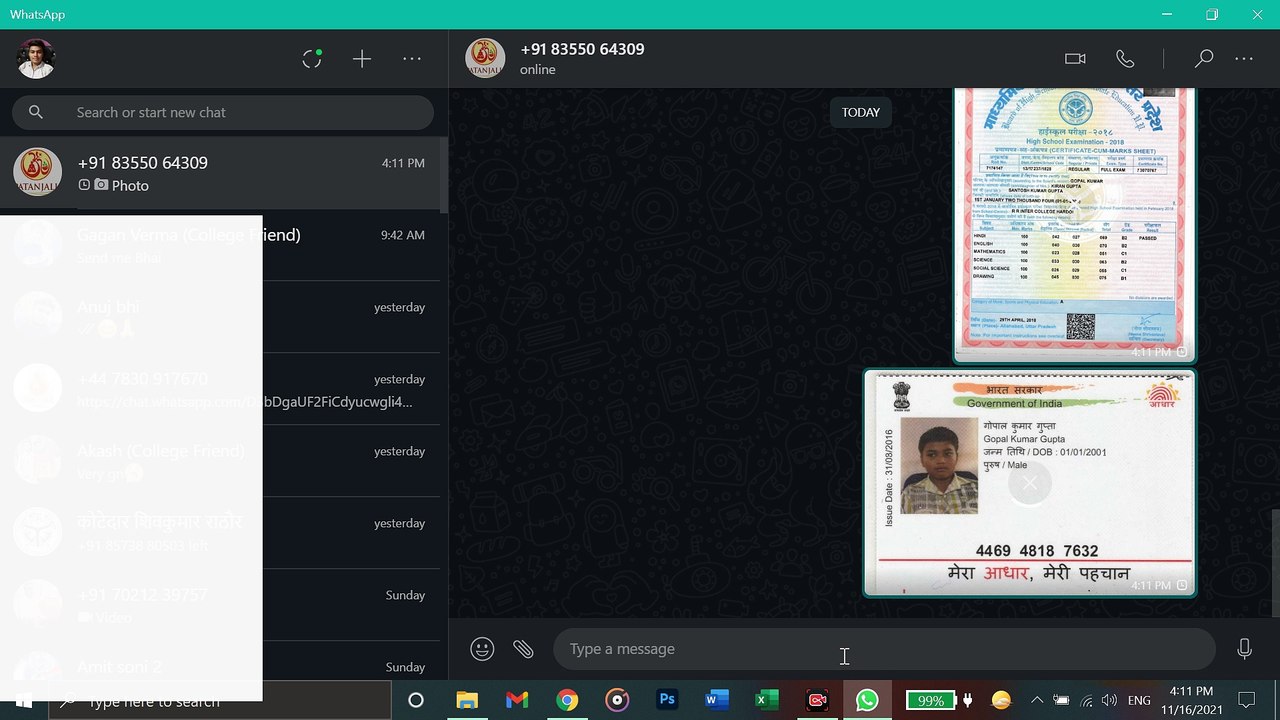The image size is (1280, 720).
Task: Select the +91 83550 64309 chat row
Action: tap(220, 173)
